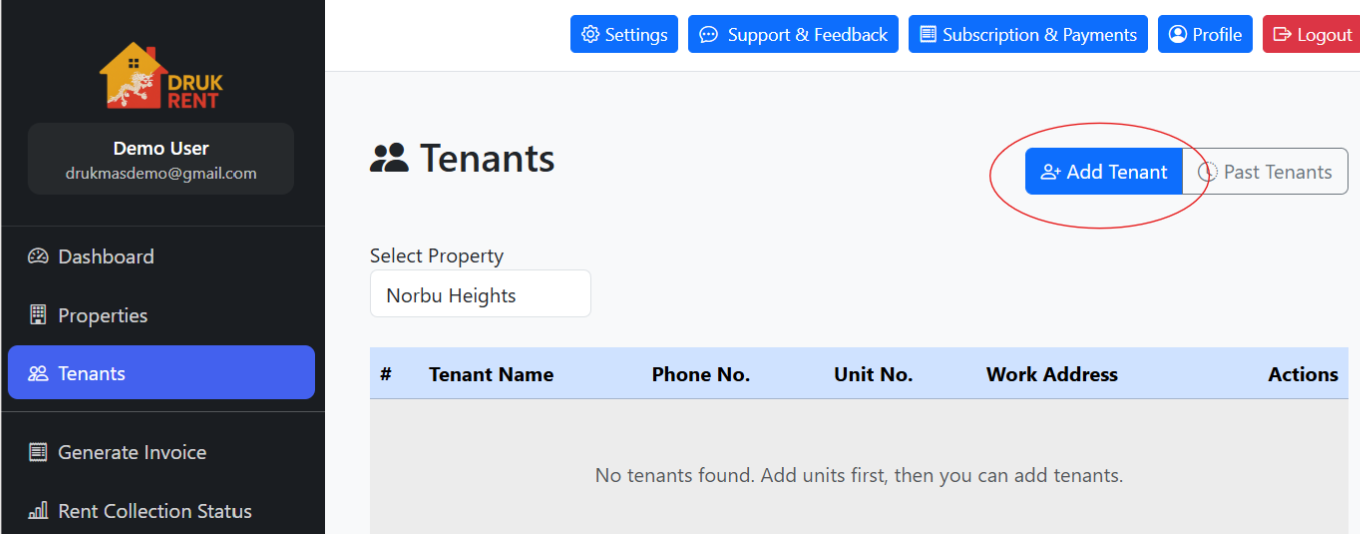The width and height of the screenshot is (1360, 534).
Task: Open Subscription & Payments page
Action: pyautogui.click(x=1028, y=34)
